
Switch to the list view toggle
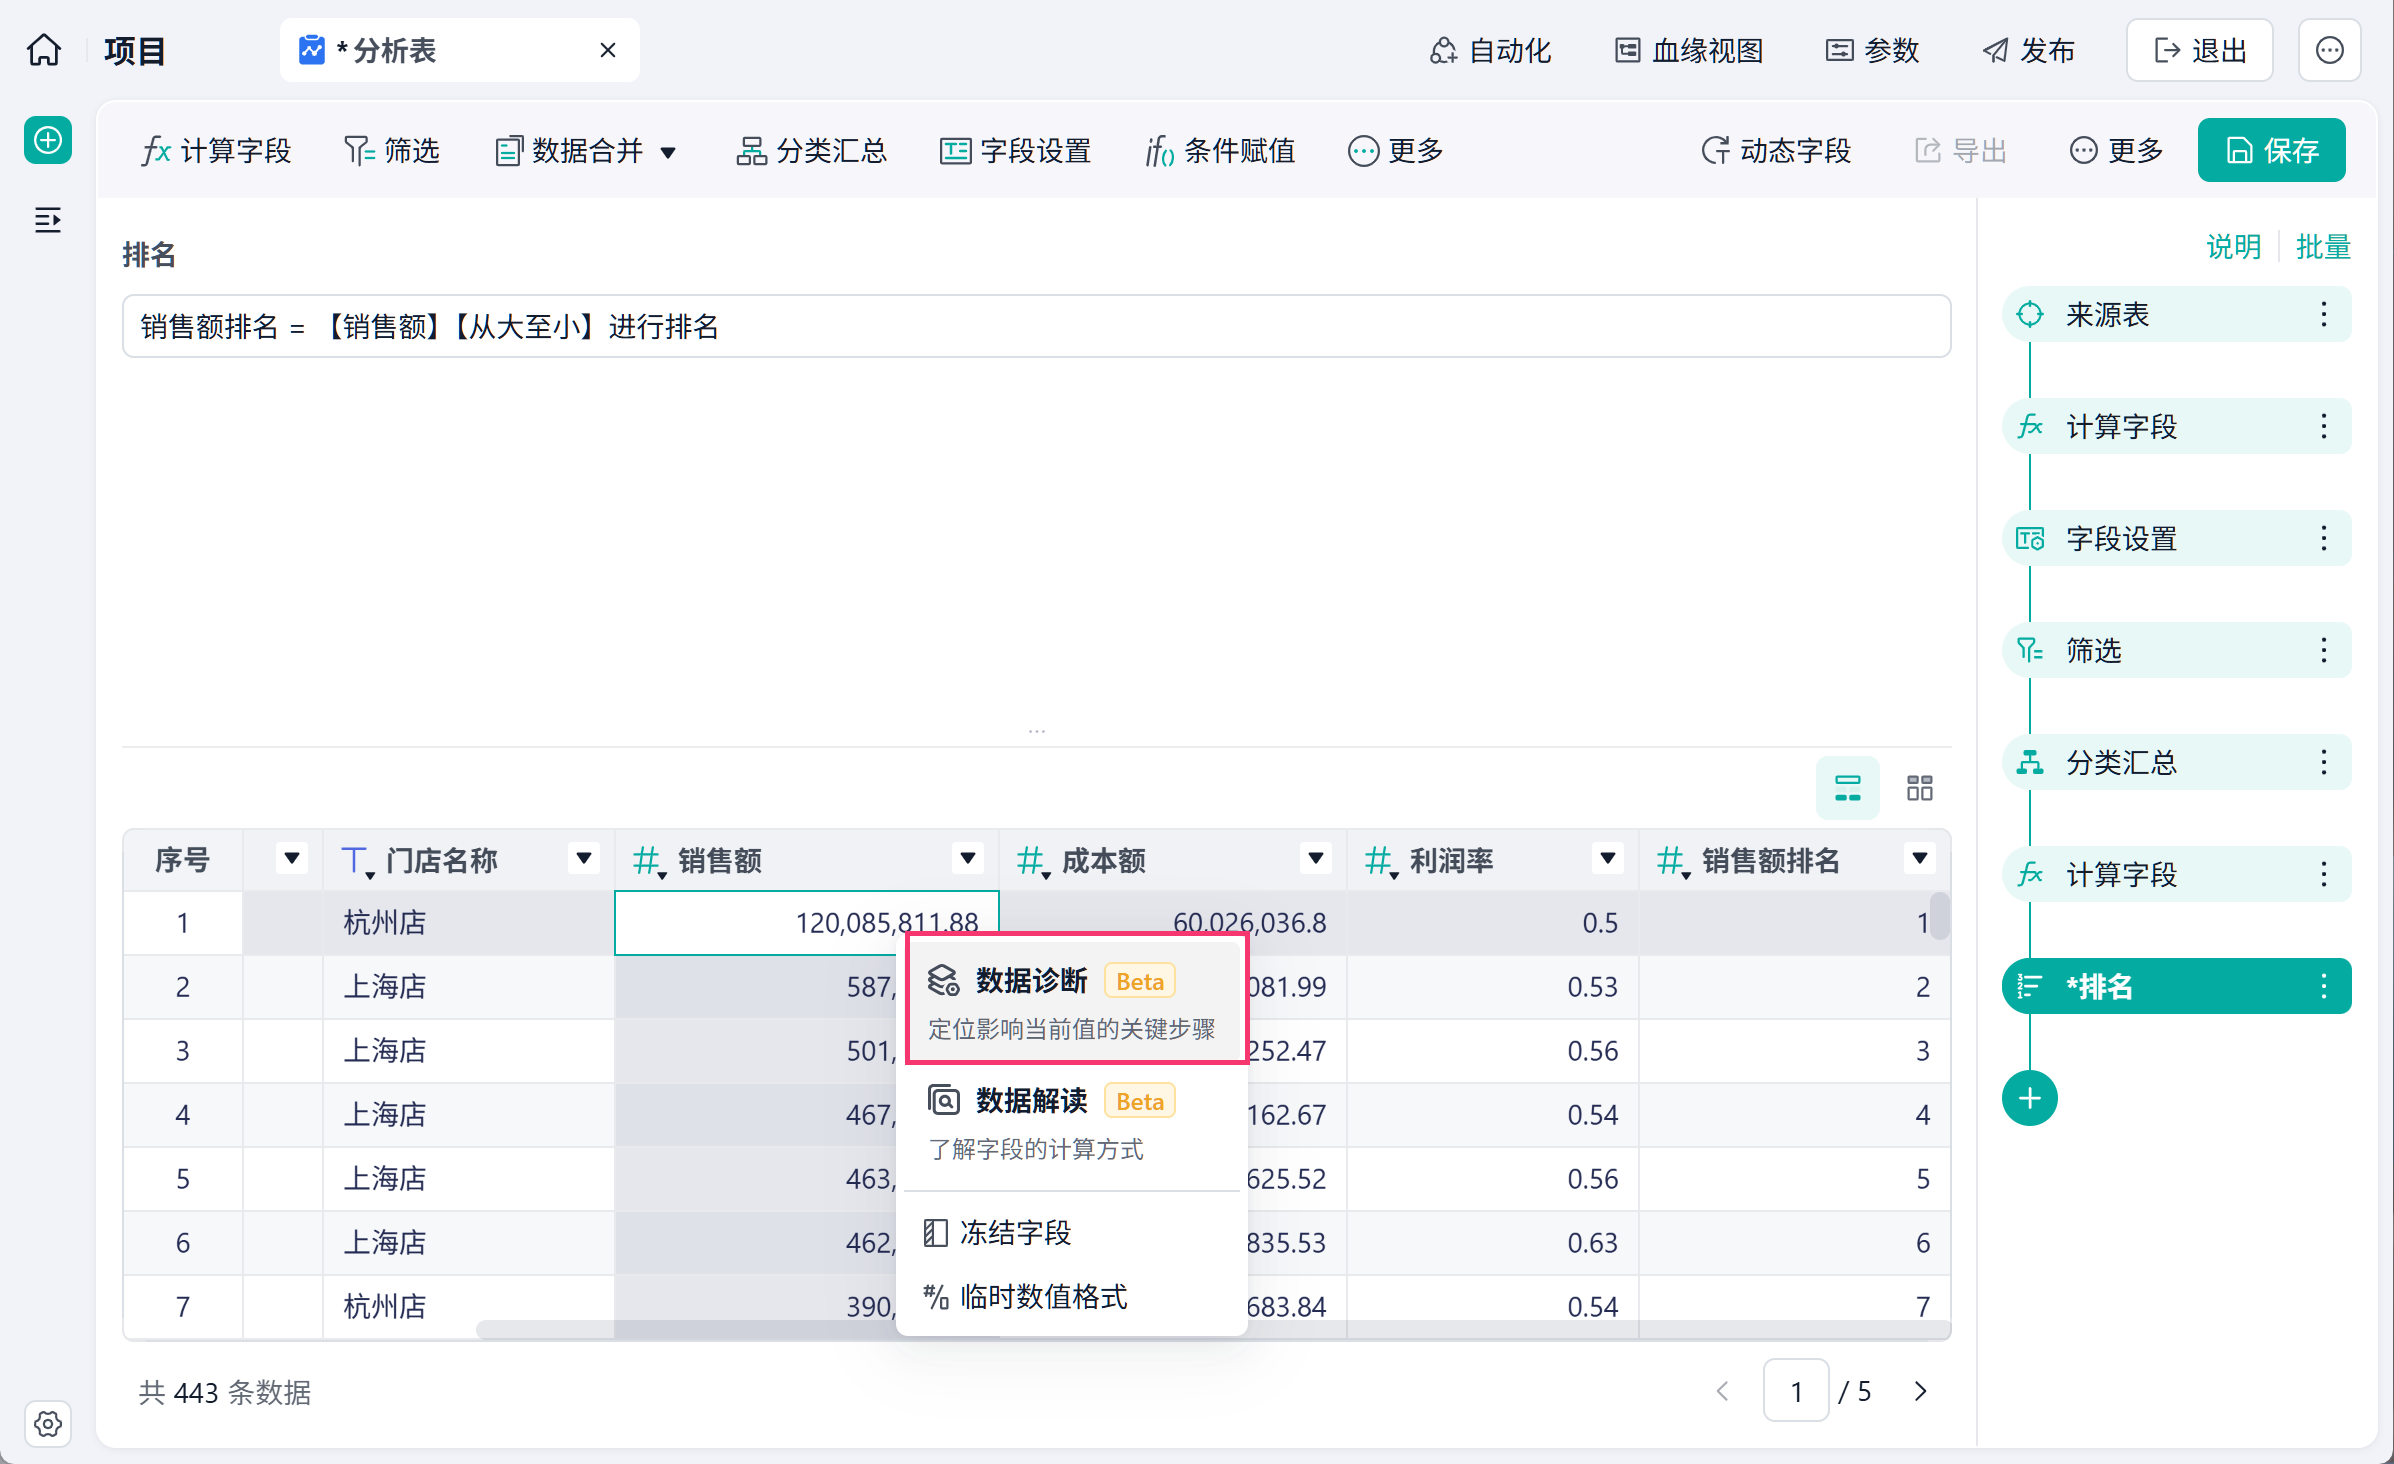[1847, 788]
